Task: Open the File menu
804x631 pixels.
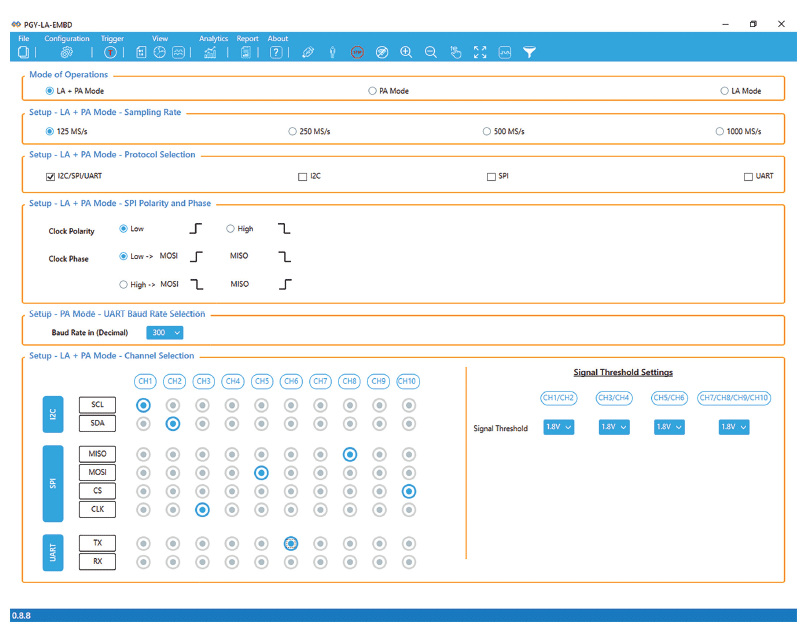Action: tap(24, 39)
